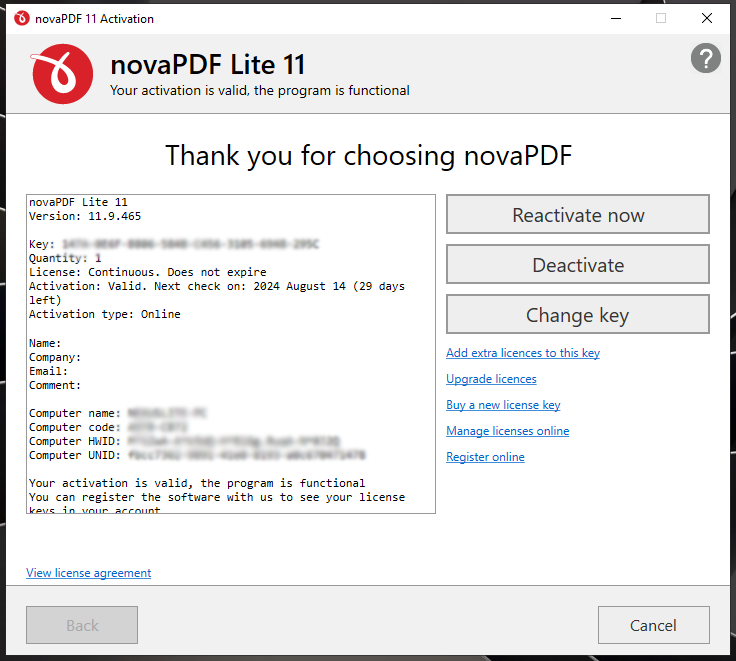736x661 pixels.
Task: Click the red novaPDF logo in header
Action: (x=62, y=74)
